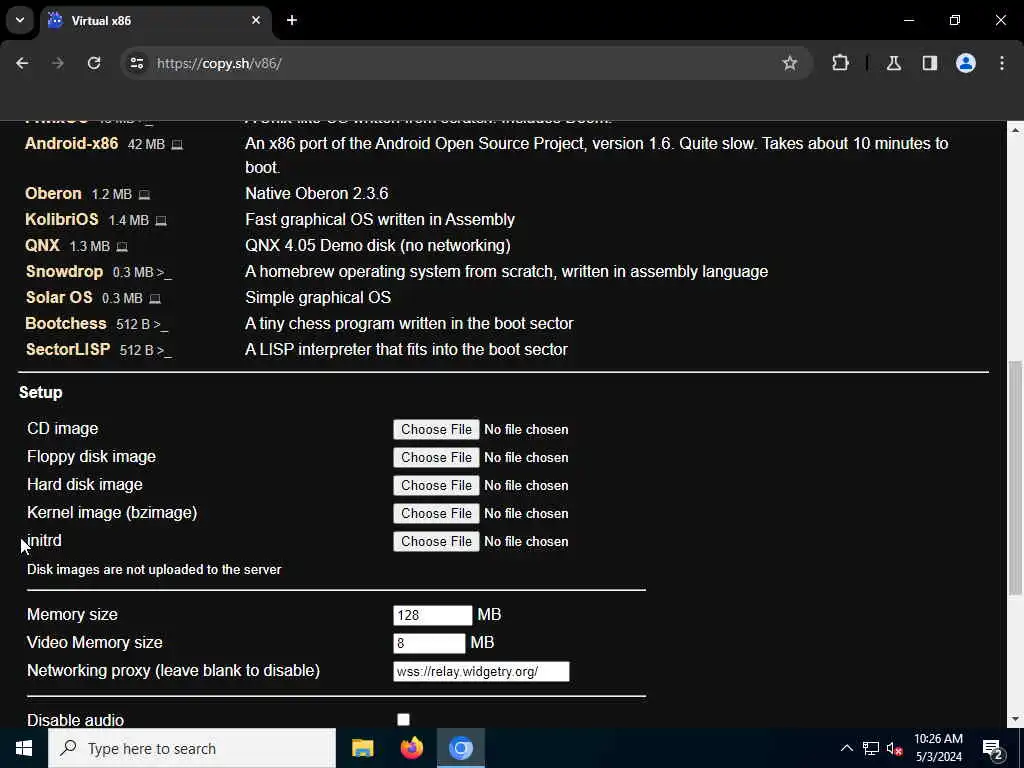Screen dimensions: 1024x768
Task: Bookmark this page with the star icon
Action: point(790,63)
